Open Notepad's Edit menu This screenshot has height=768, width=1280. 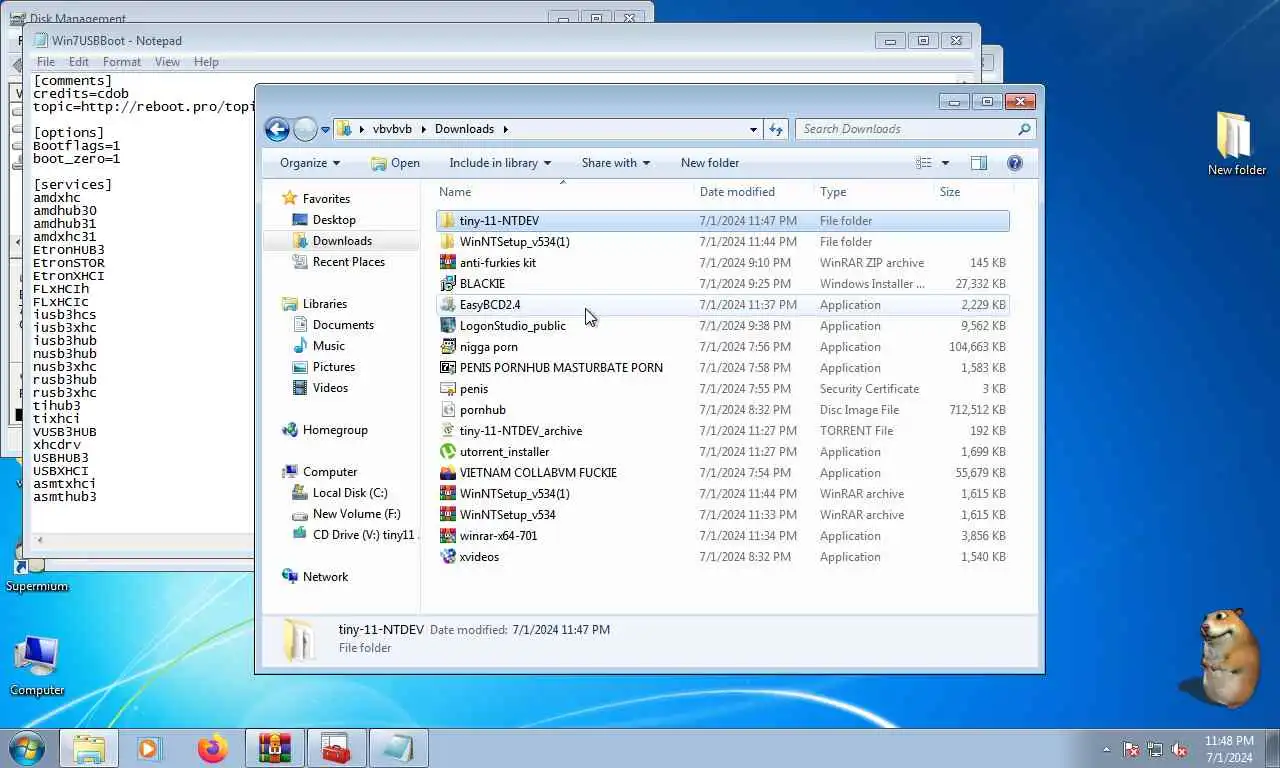79,62
